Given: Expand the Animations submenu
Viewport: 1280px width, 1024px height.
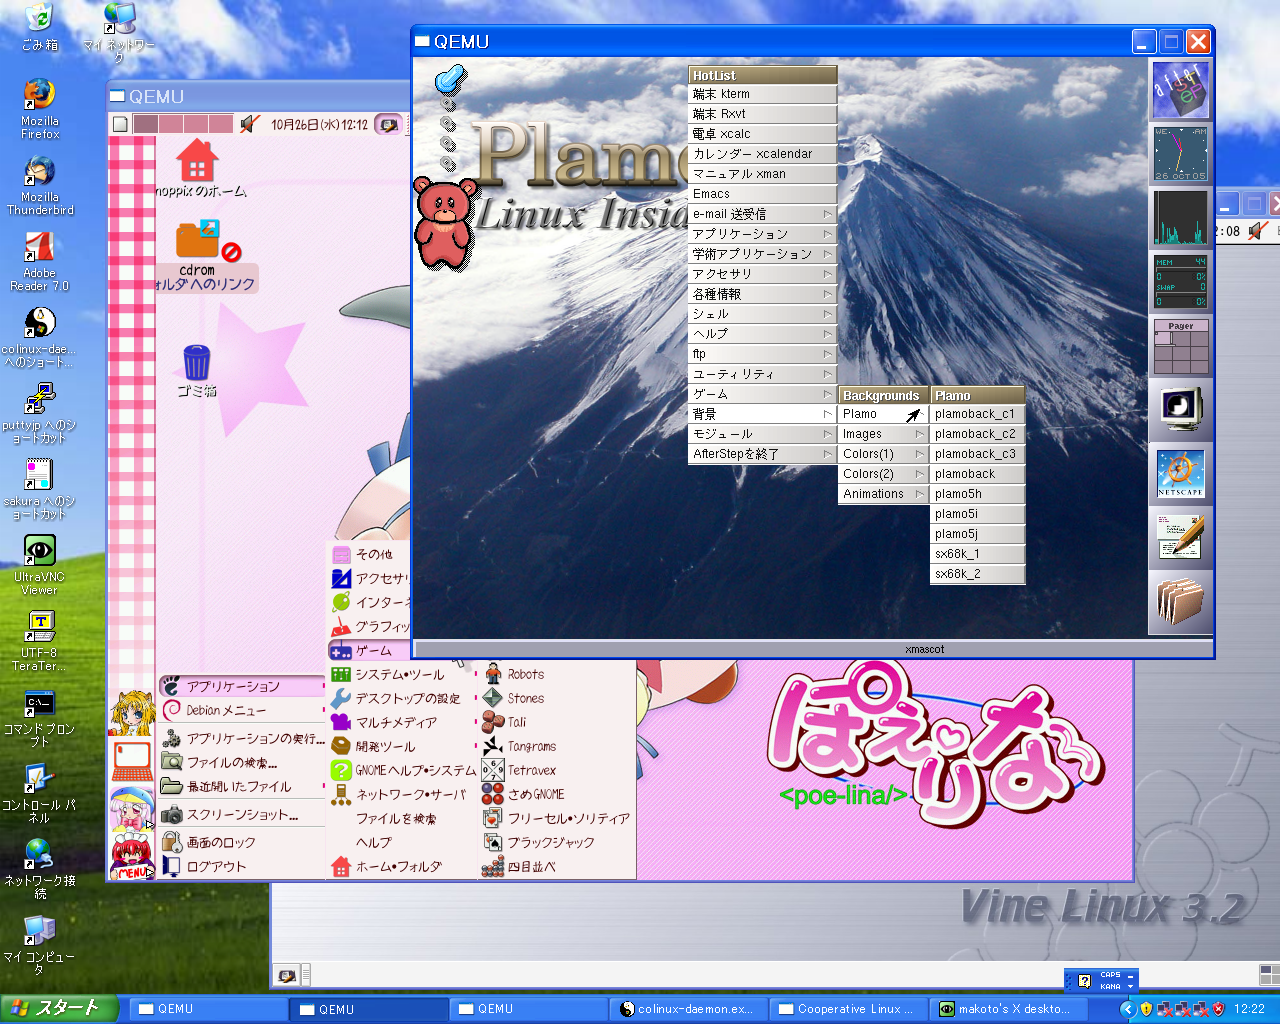Looking at the screenshot, I should [884, 494].
